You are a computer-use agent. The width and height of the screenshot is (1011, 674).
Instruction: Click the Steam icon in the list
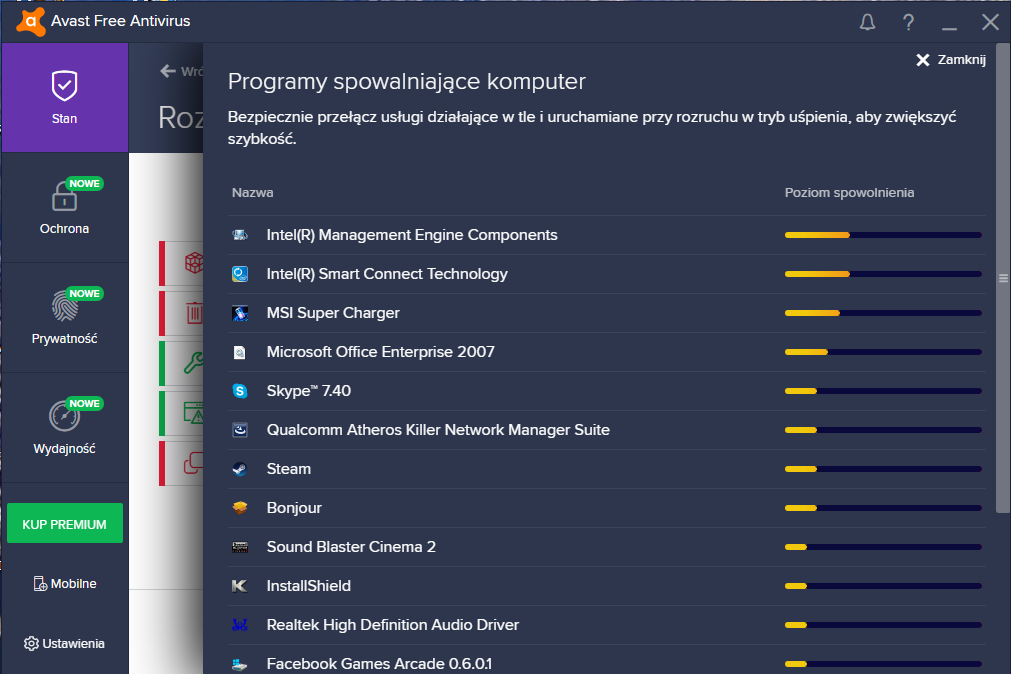(x=240, y=469)
